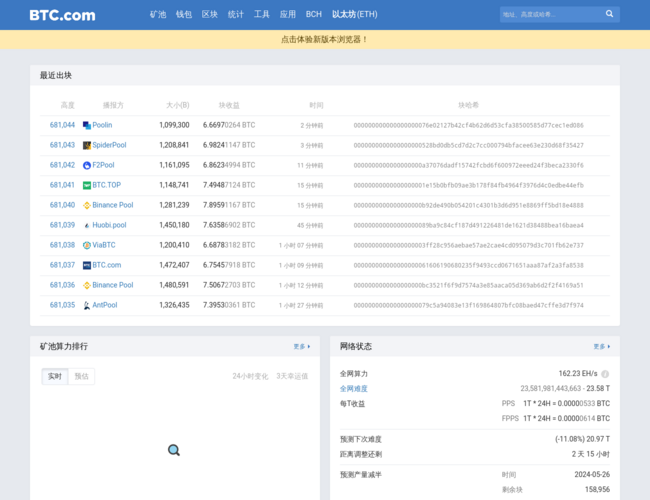650x500 pixels.
Task: Select the 预估 tab
Action: [81, 376]
